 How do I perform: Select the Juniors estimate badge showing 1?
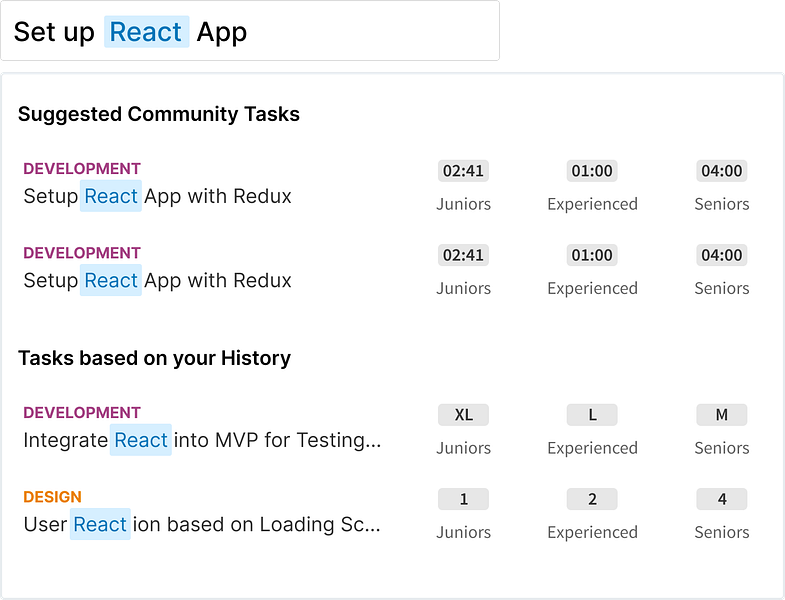463,499
